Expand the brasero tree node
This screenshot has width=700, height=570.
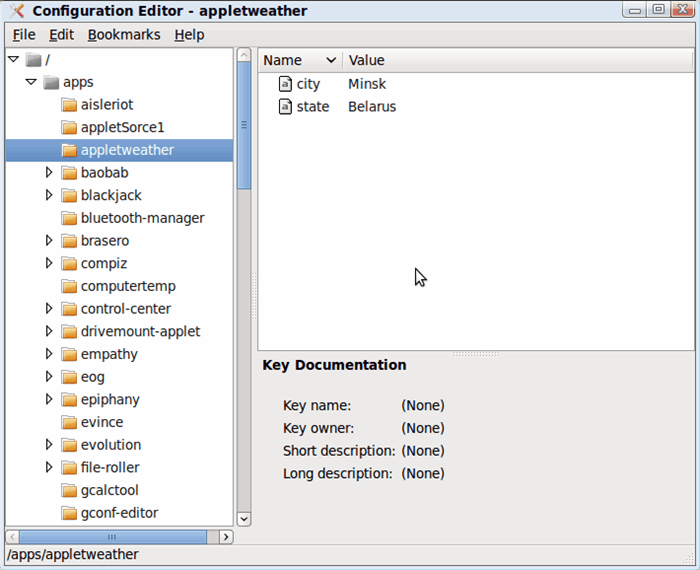pyautogui.click(x=49, y=241)
